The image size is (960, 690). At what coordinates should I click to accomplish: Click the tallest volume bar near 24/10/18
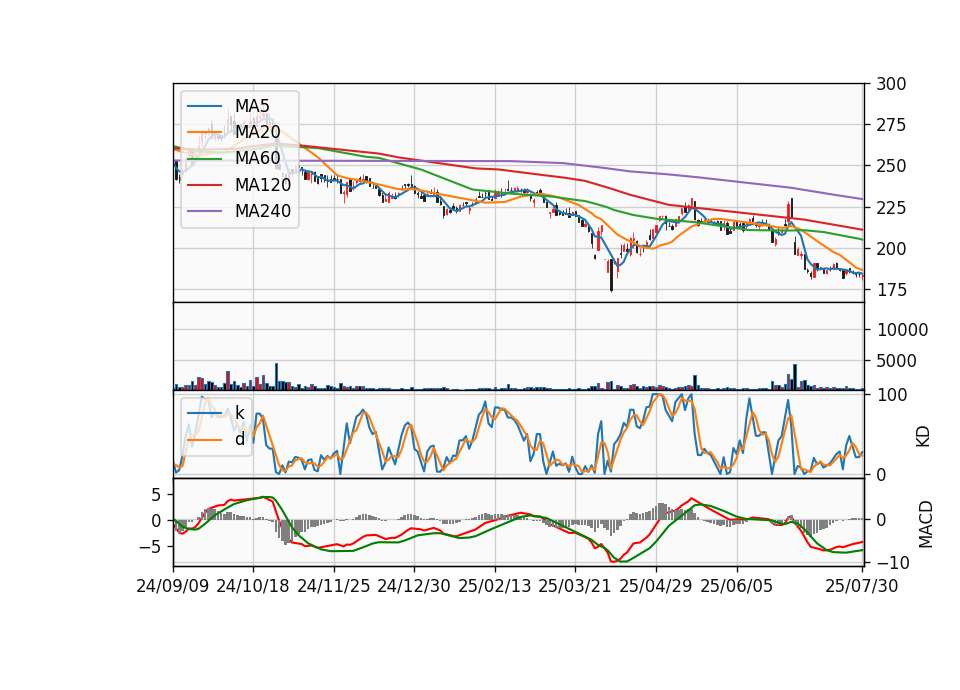coord(276,377)
